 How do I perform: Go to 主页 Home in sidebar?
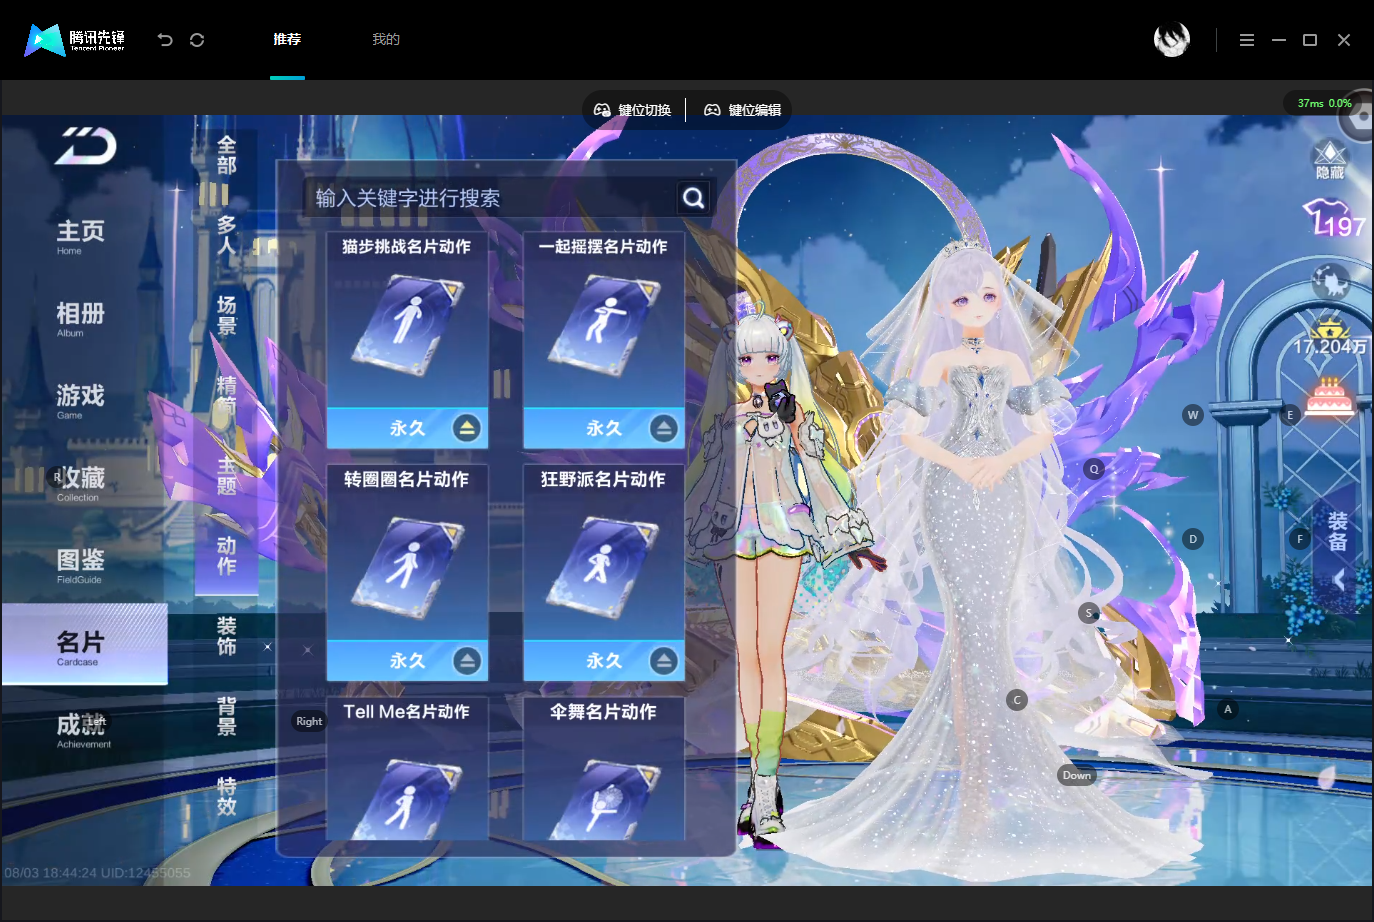(80, 236)
